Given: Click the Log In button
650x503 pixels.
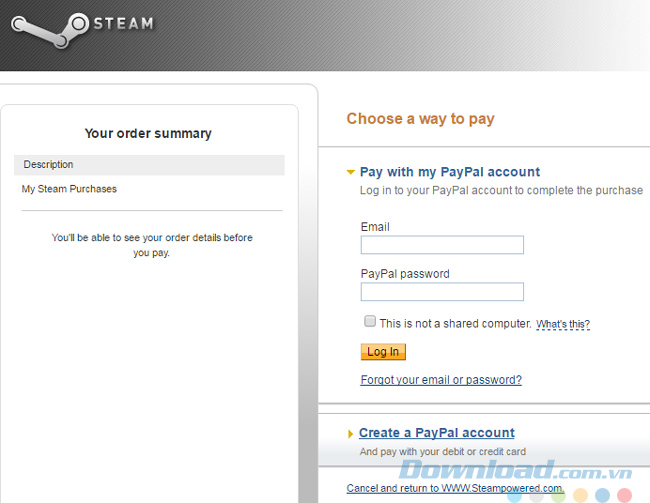Looking at the screenshot, I should point(383,352).
